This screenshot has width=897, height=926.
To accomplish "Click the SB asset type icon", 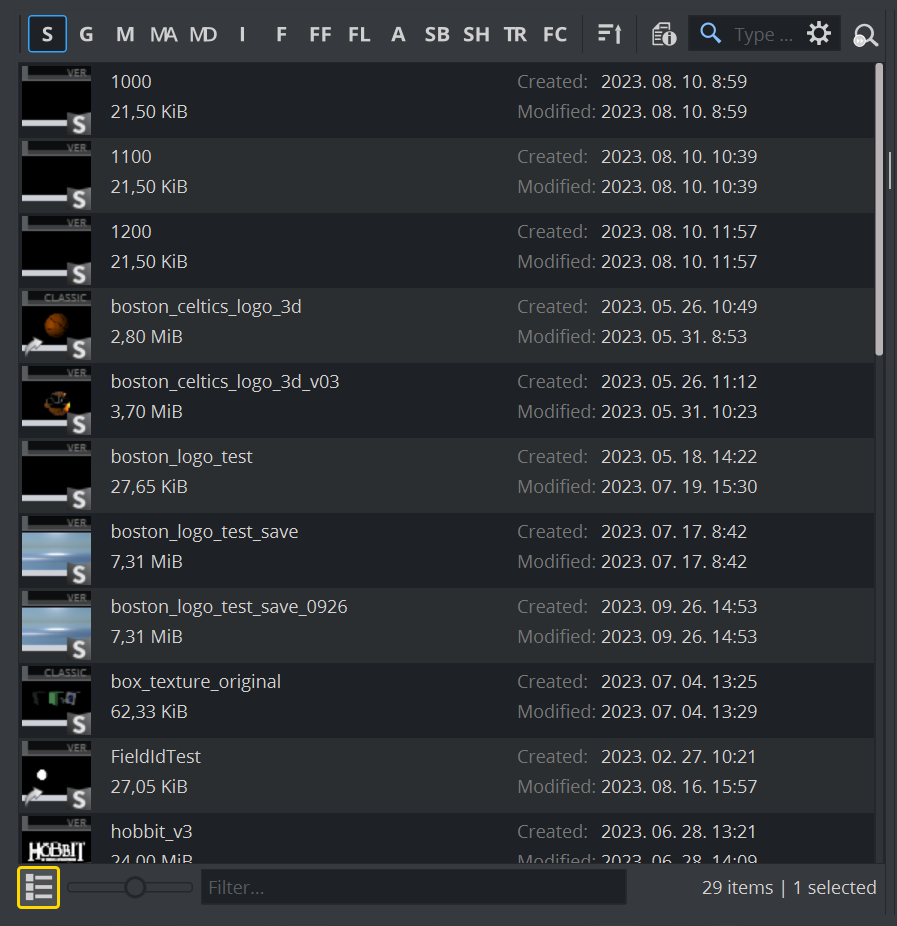I will coord(437,35).
